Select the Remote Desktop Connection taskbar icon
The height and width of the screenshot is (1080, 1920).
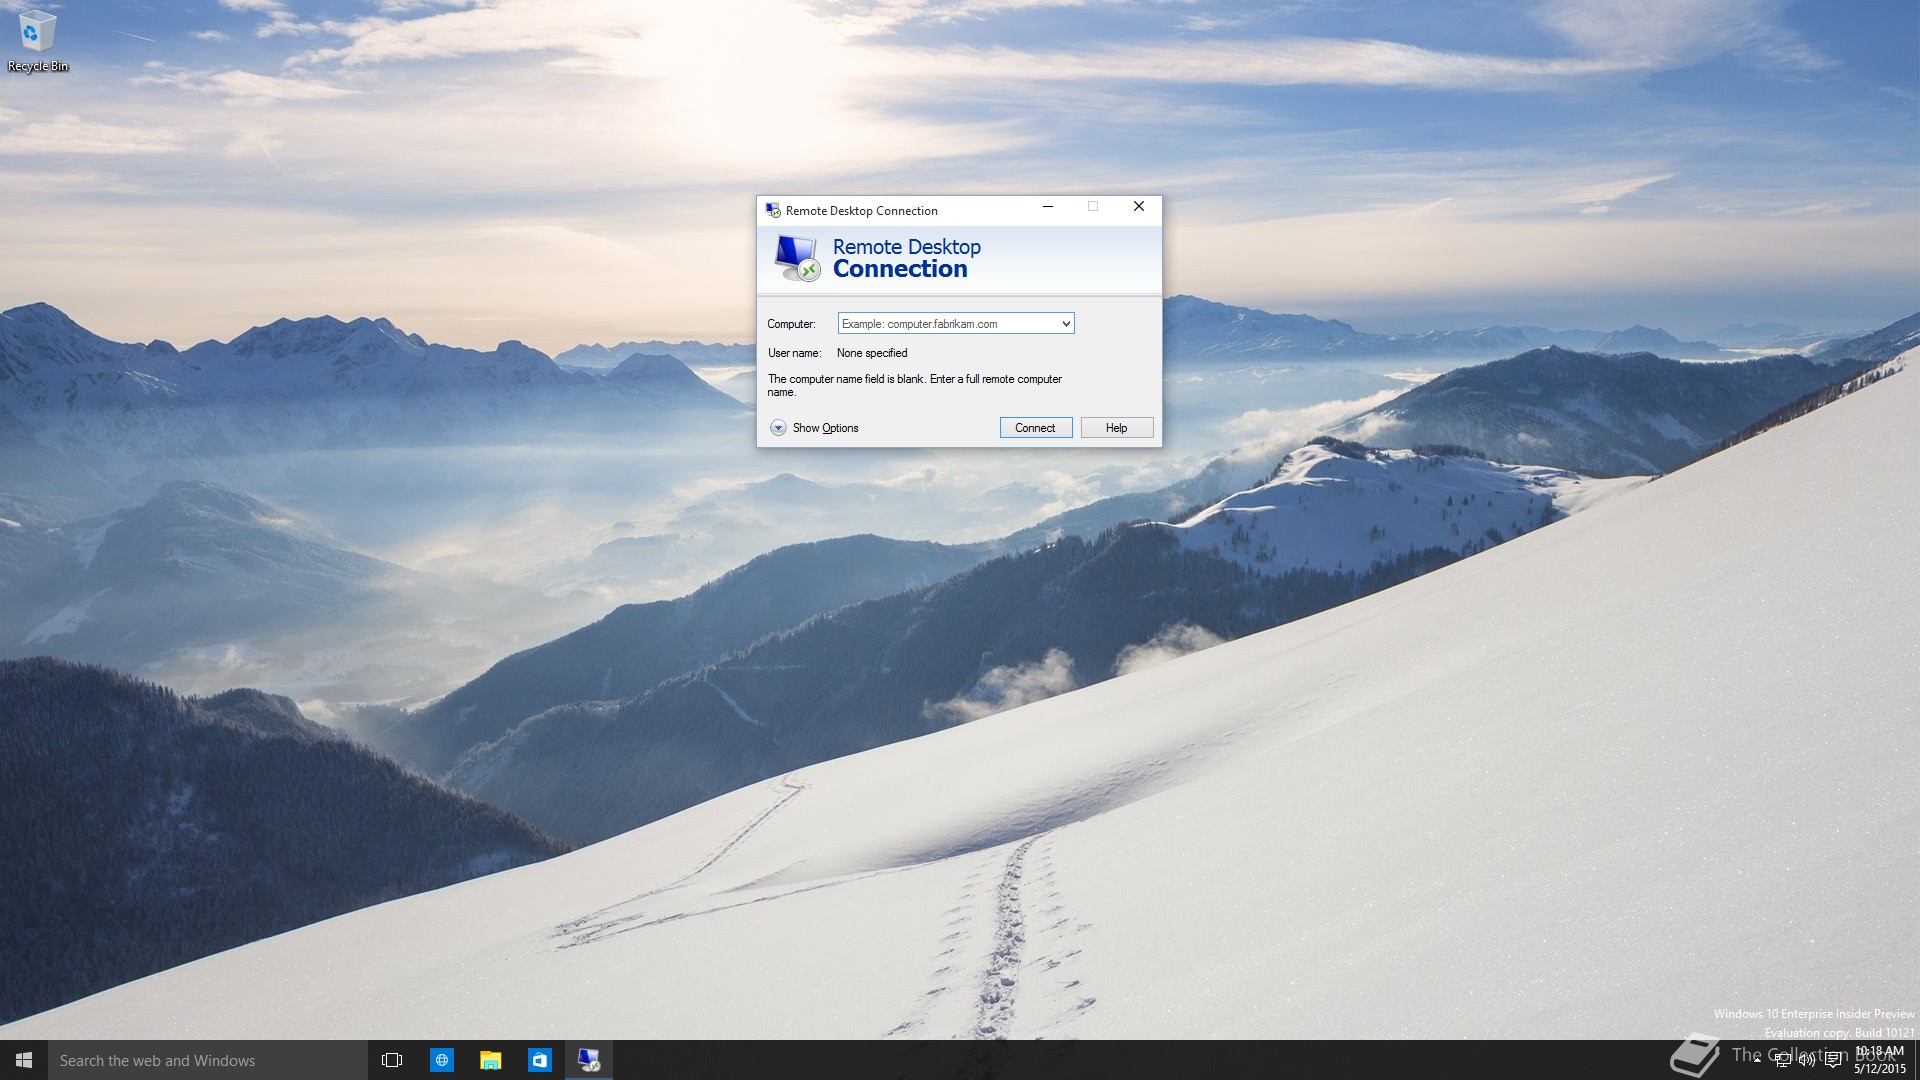[x=589, y=1060]
